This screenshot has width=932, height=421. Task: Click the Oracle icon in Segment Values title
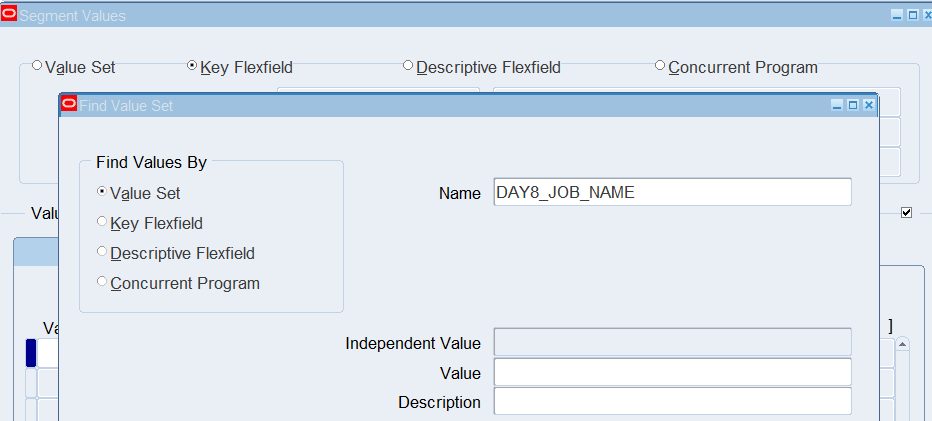pyautogui.click(x=9, y=14)
